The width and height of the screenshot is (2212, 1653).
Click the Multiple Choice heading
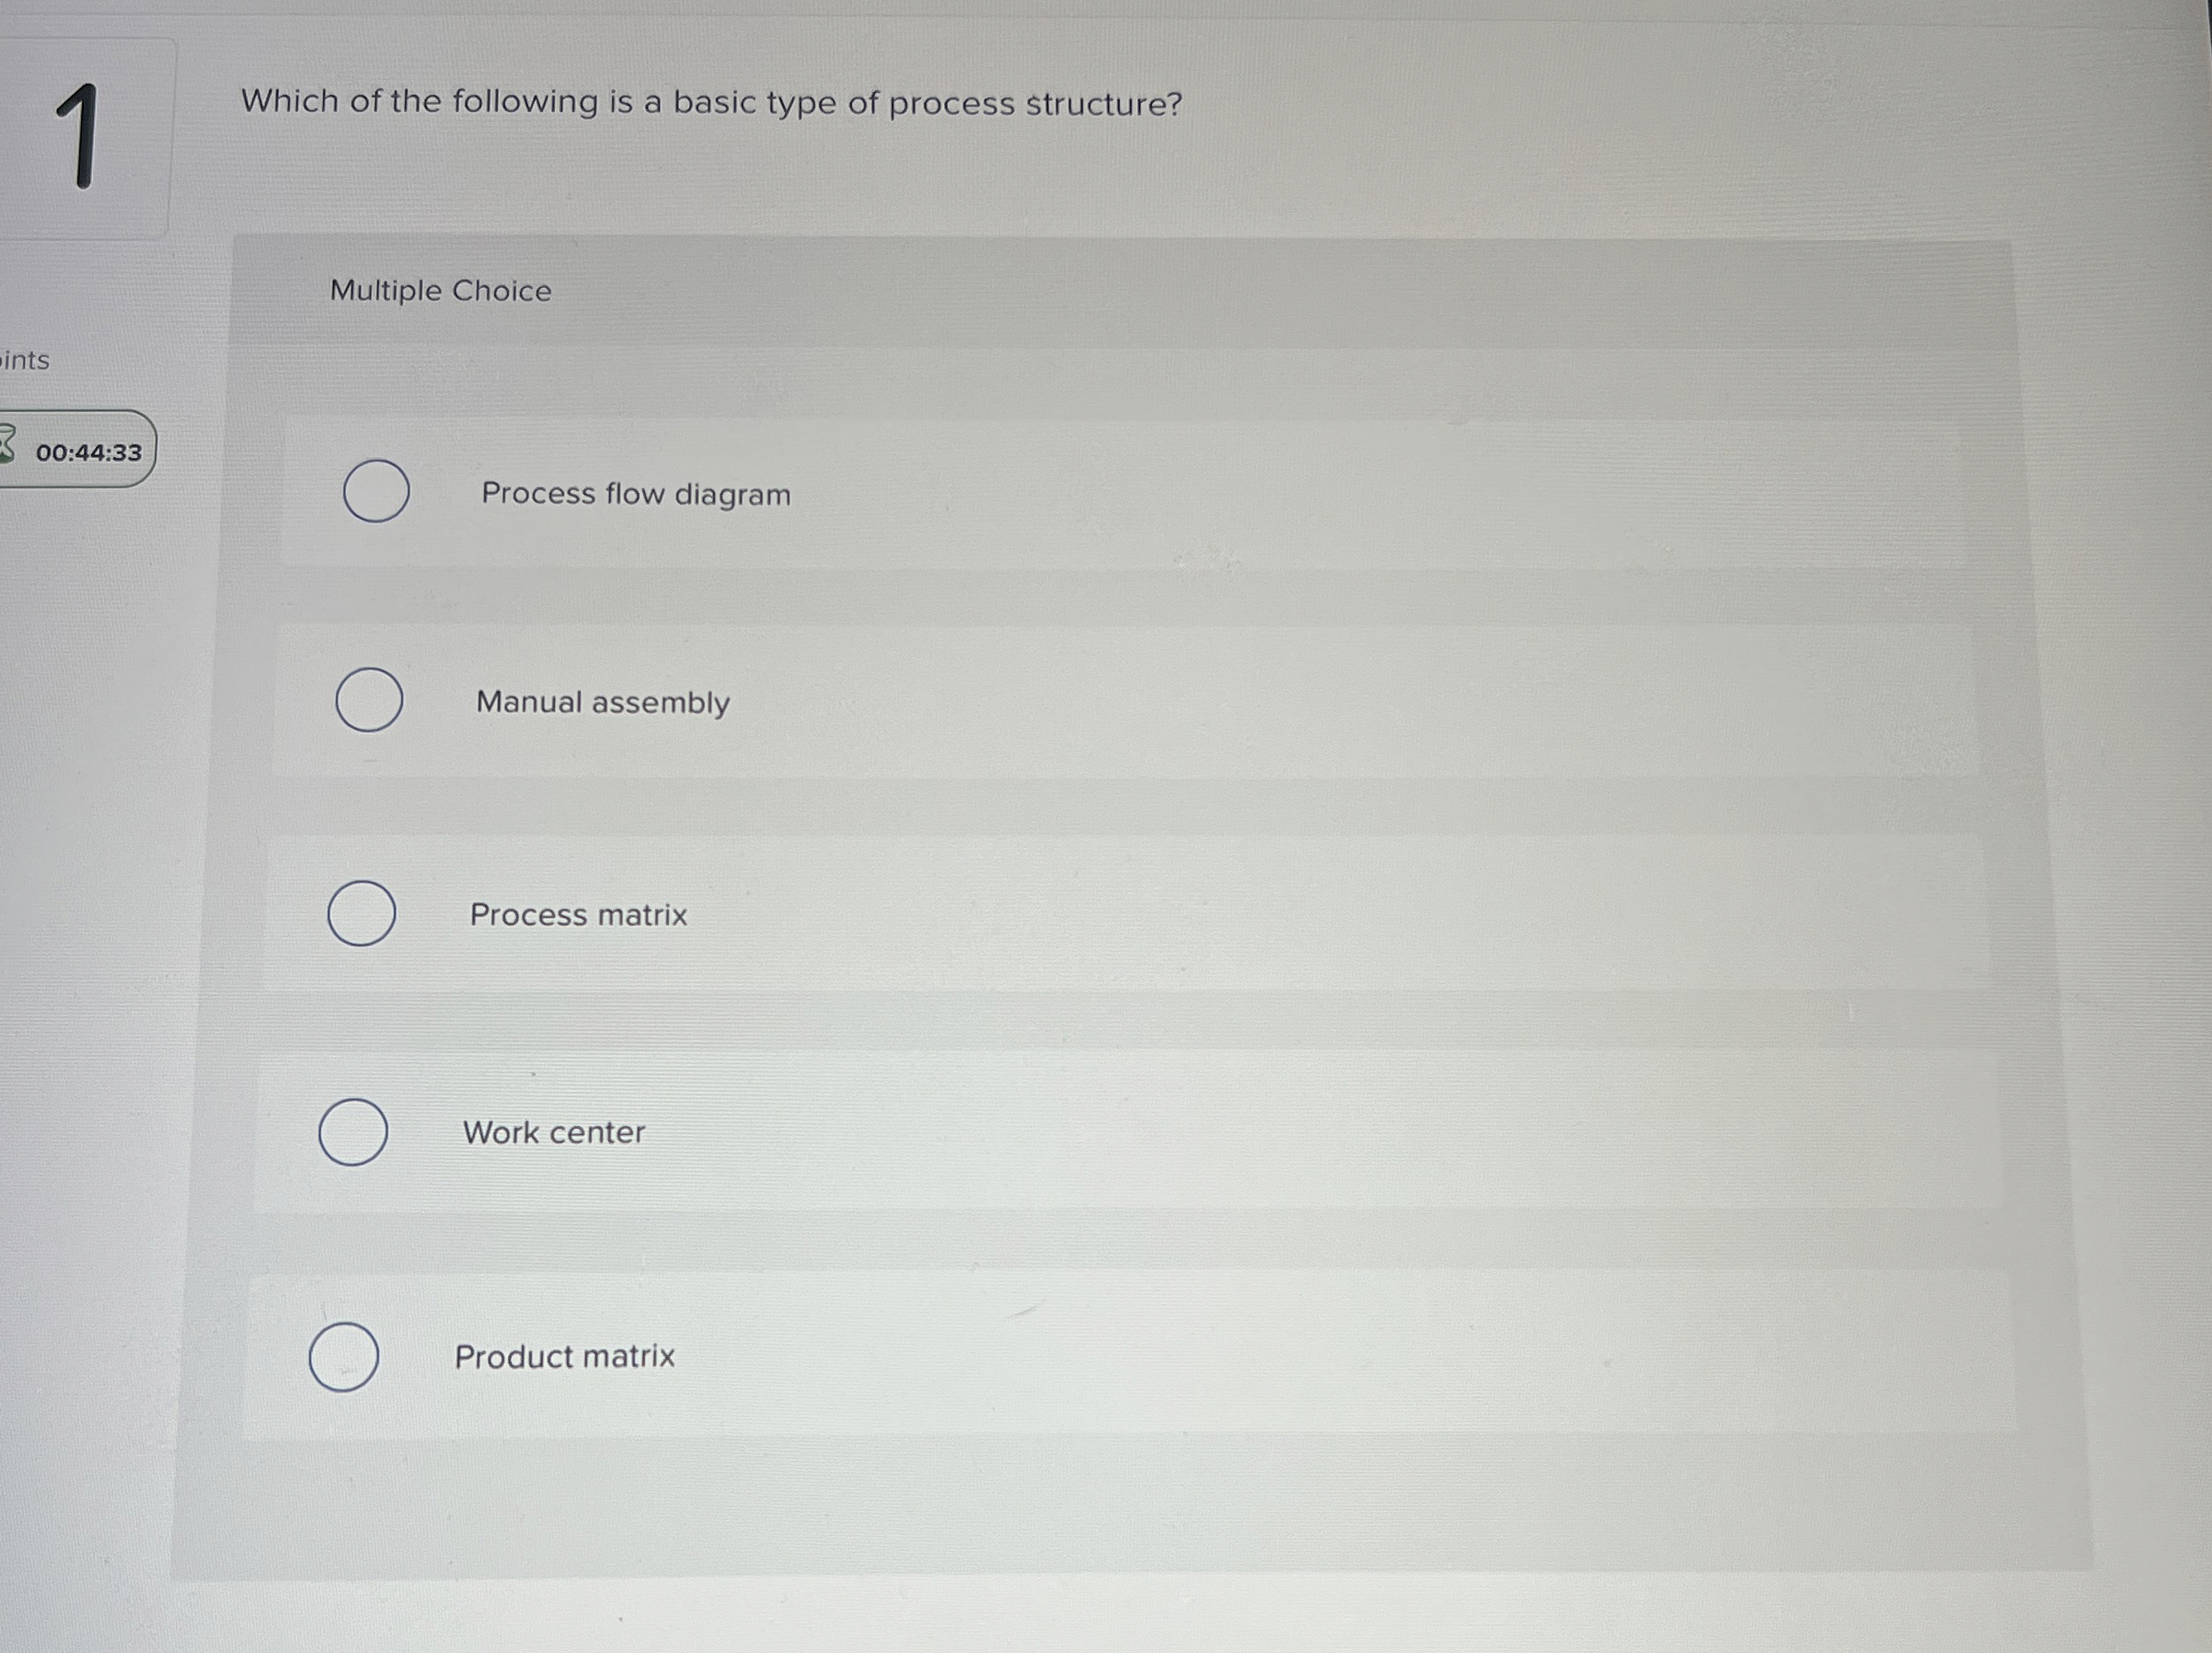pos(440,291)
